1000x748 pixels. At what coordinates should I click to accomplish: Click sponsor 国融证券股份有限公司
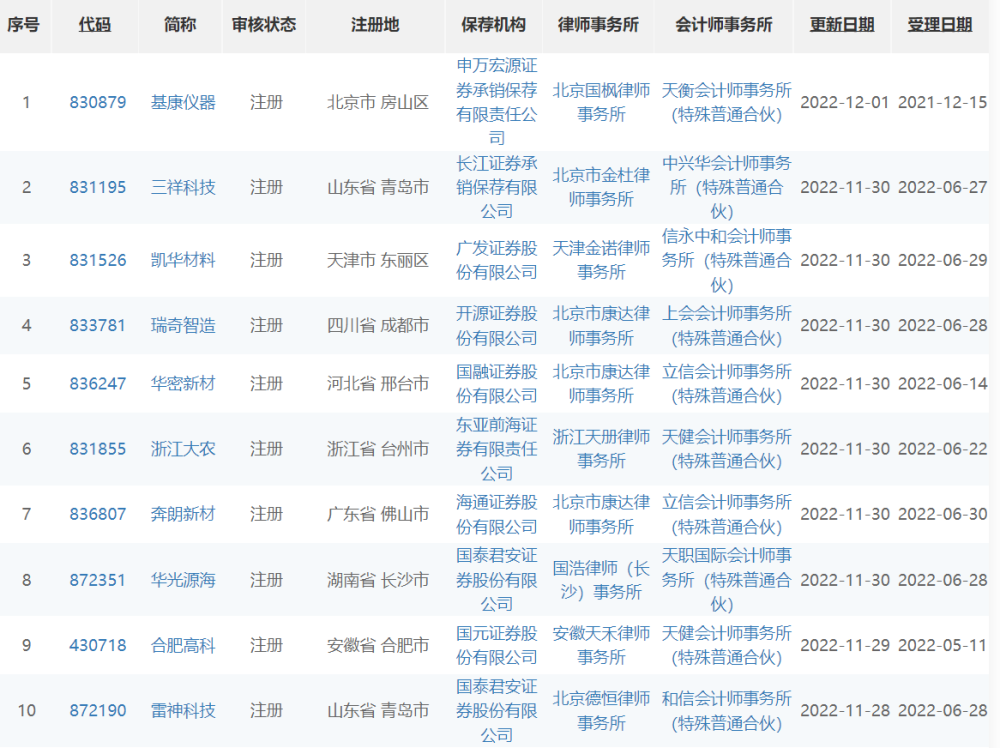click(x=497, y=384)
